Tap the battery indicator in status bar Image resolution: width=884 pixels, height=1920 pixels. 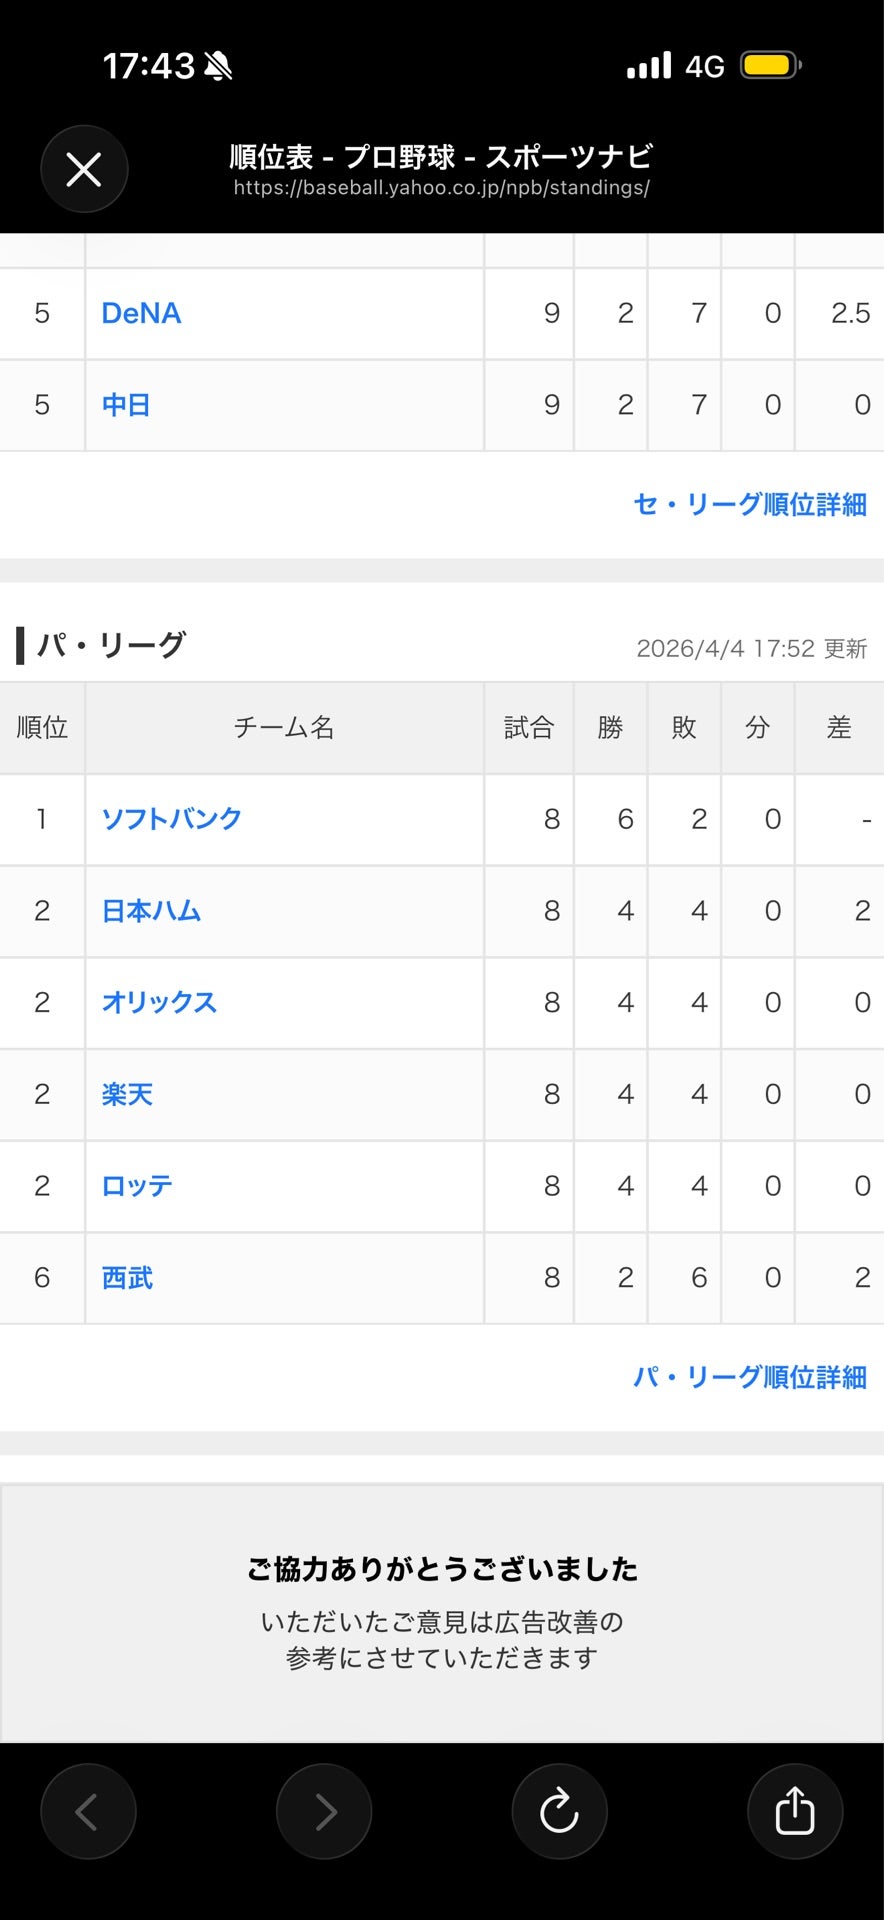770,66
